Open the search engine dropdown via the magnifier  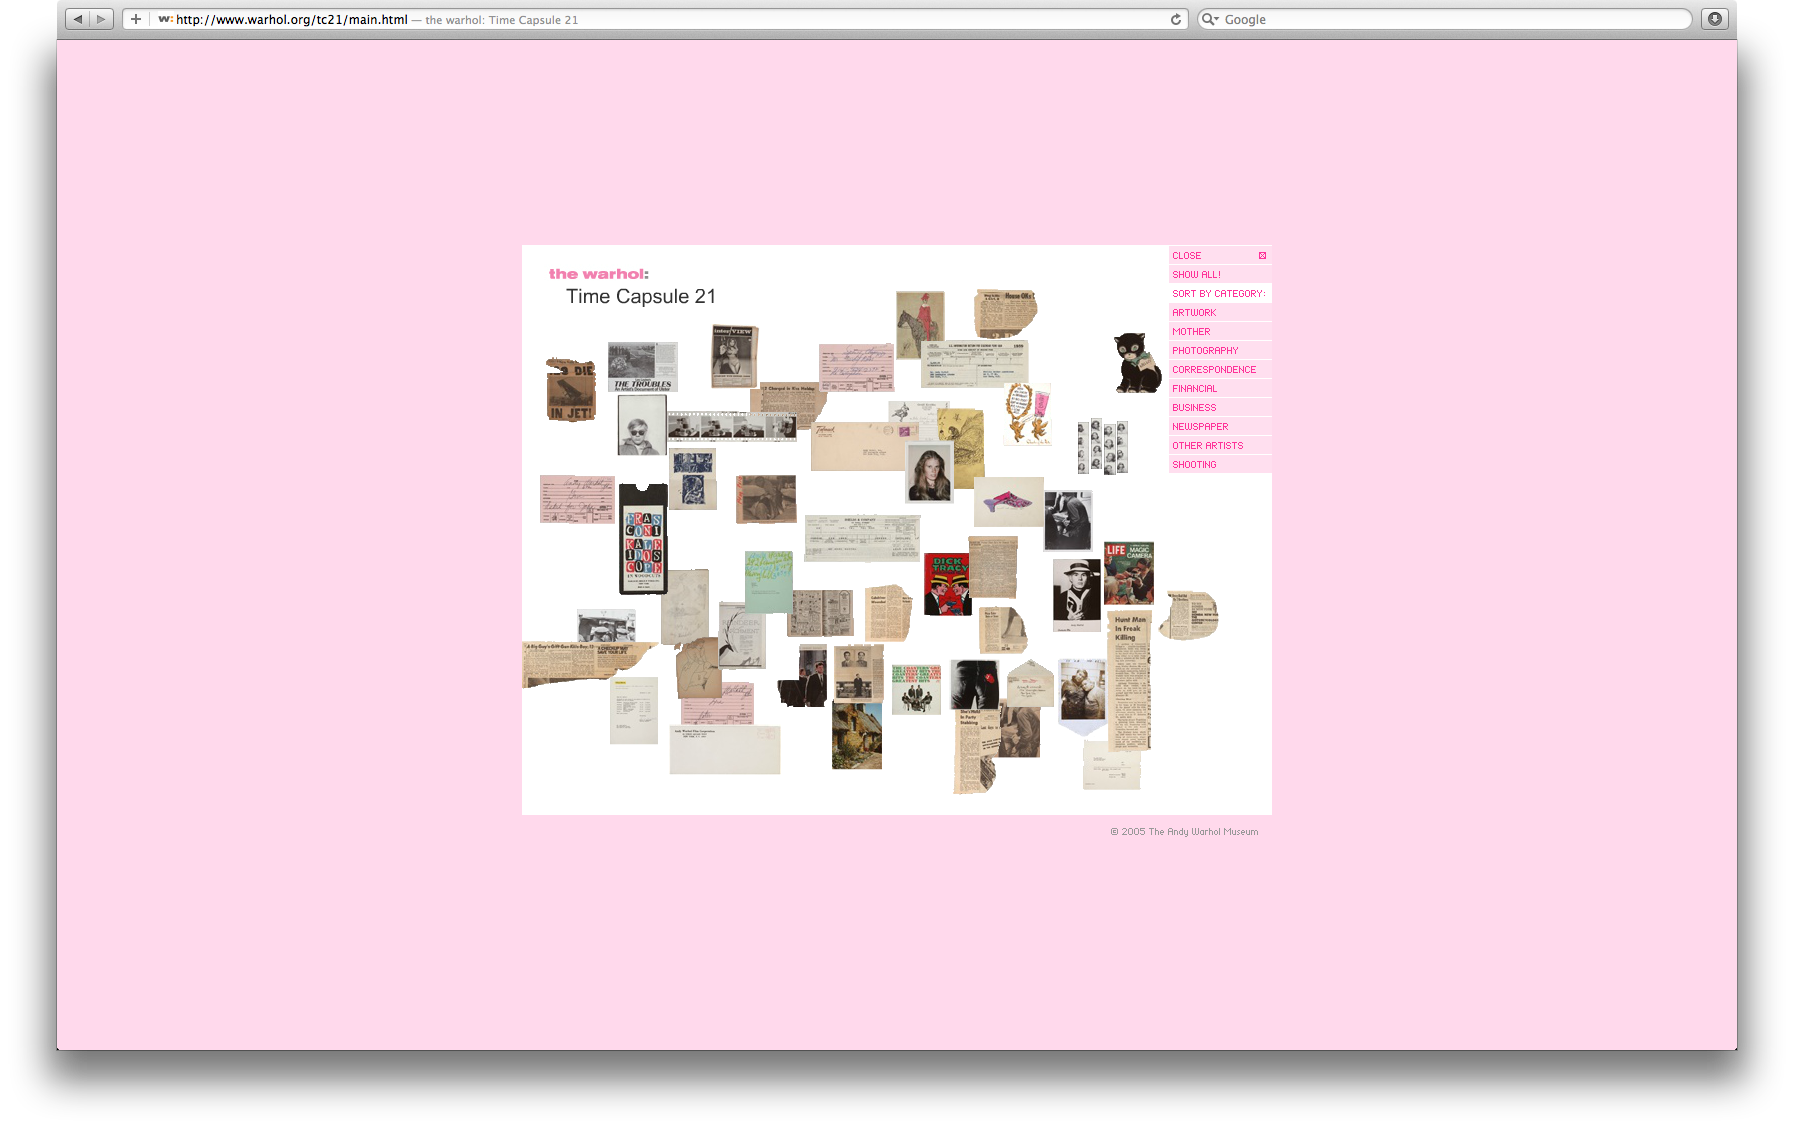pos(1210,18)
